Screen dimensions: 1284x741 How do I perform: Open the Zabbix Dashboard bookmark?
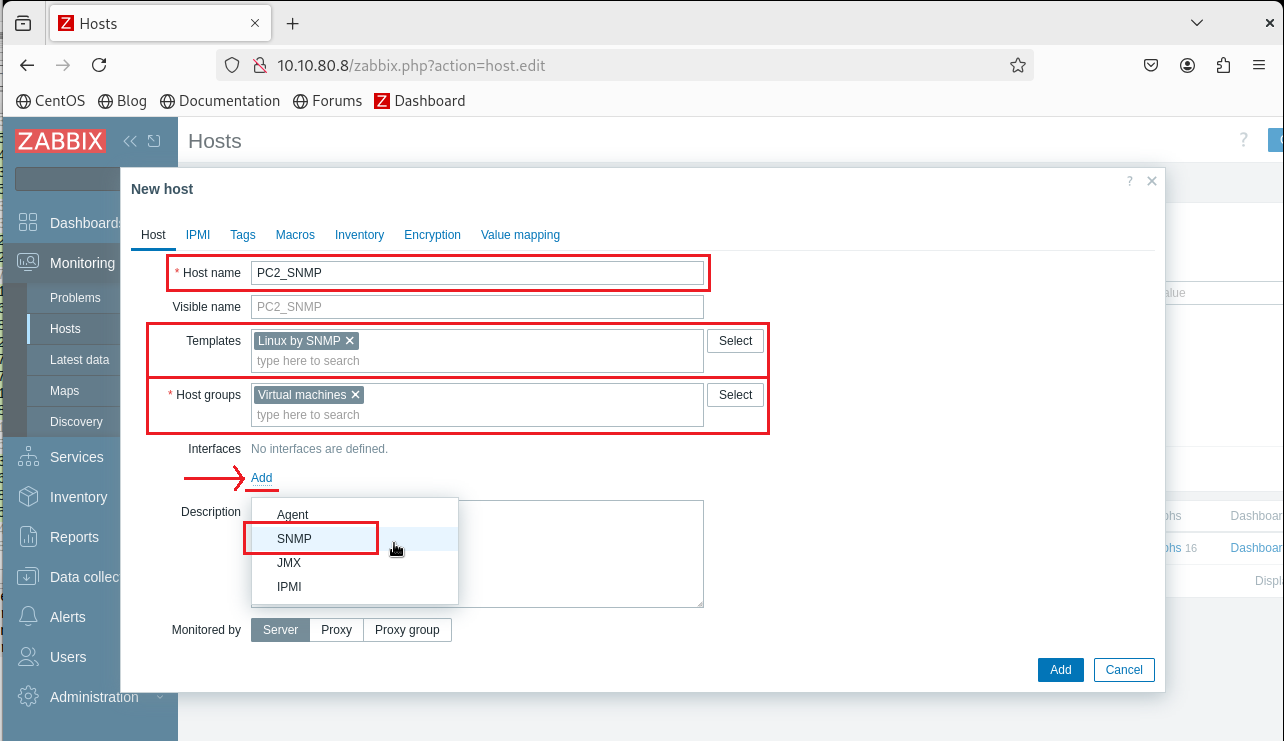[420, 101]
